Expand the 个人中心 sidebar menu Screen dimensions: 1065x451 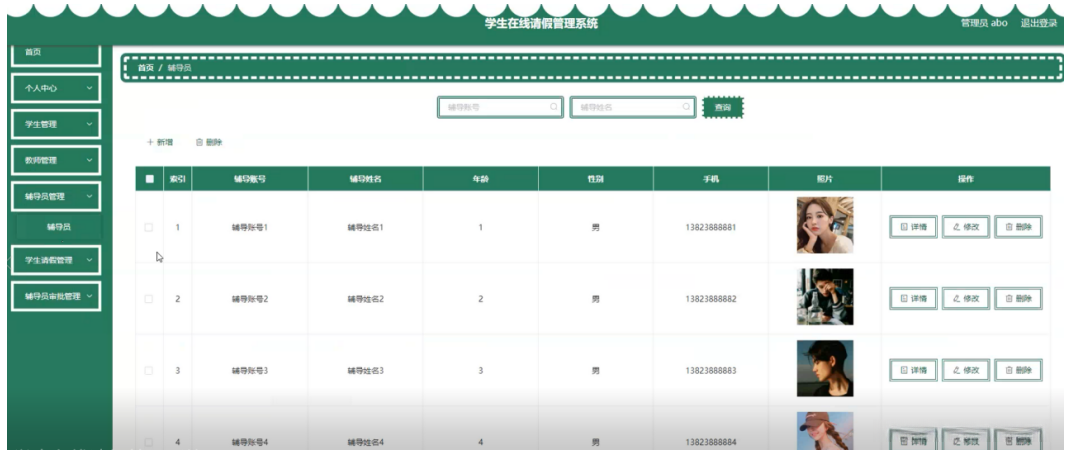[x=56, y=88]
